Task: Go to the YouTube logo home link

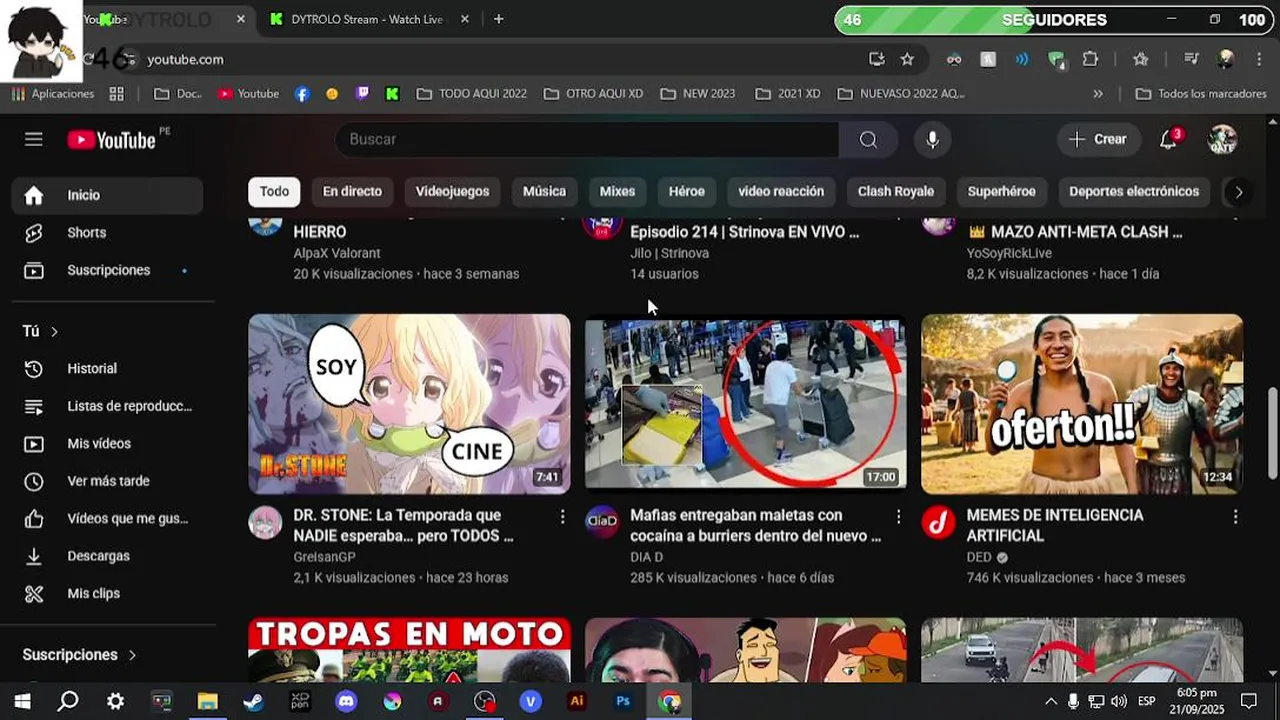Action: coord(112,140)
